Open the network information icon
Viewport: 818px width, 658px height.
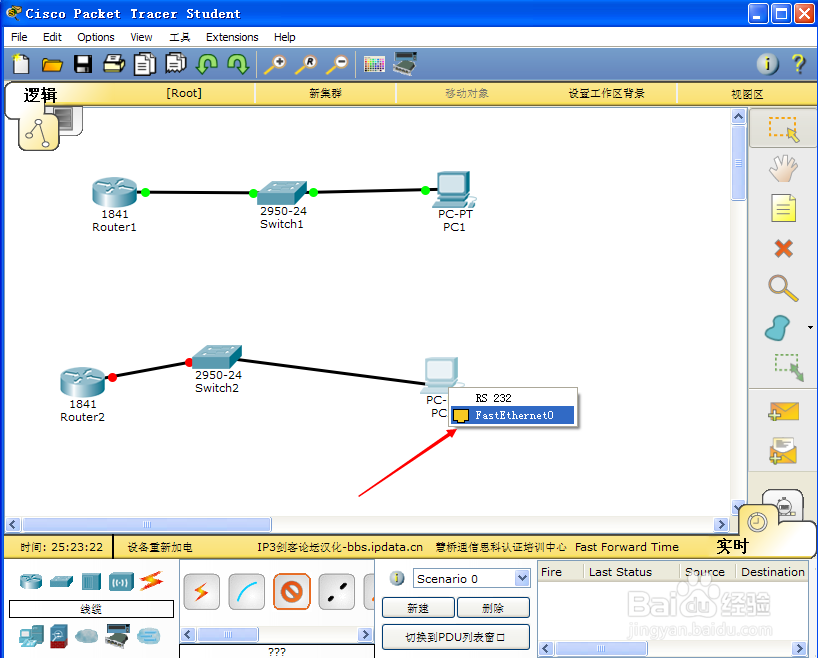767,64
